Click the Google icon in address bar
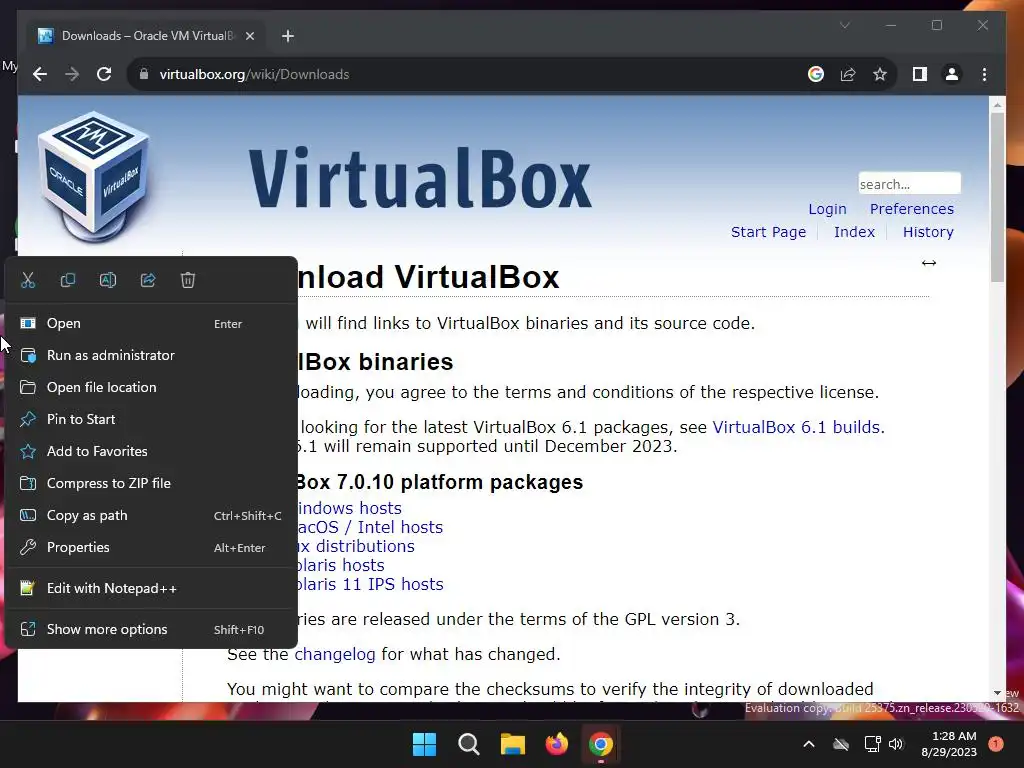 pos(816,74)
